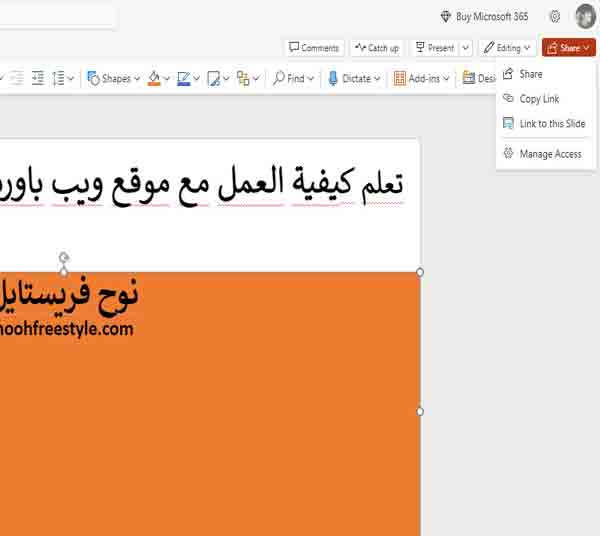The image size is (600, 536).
Task: Expand the Arrange dropdown arrow
Action: click(x=256, y=78)
